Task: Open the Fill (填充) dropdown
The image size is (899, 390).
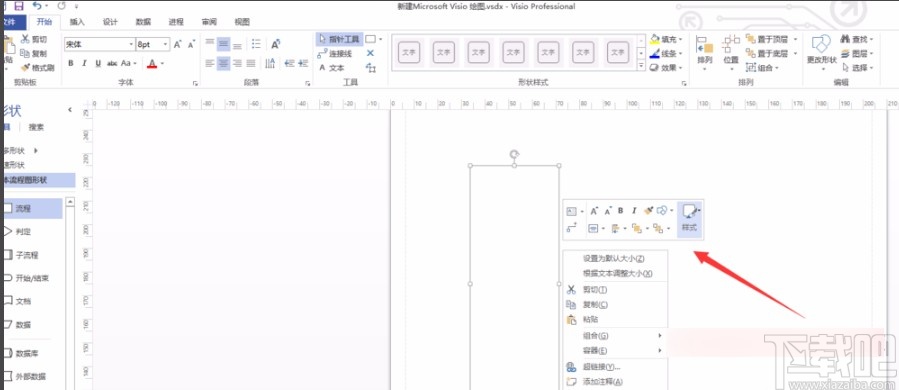Action: [x=666, y=40]
